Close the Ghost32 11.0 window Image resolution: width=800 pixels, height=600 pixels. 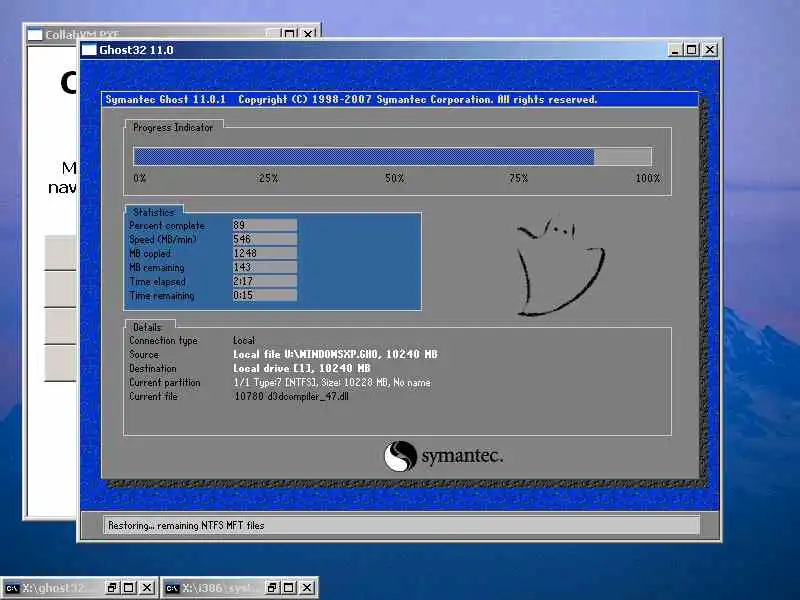pos(710,49)
